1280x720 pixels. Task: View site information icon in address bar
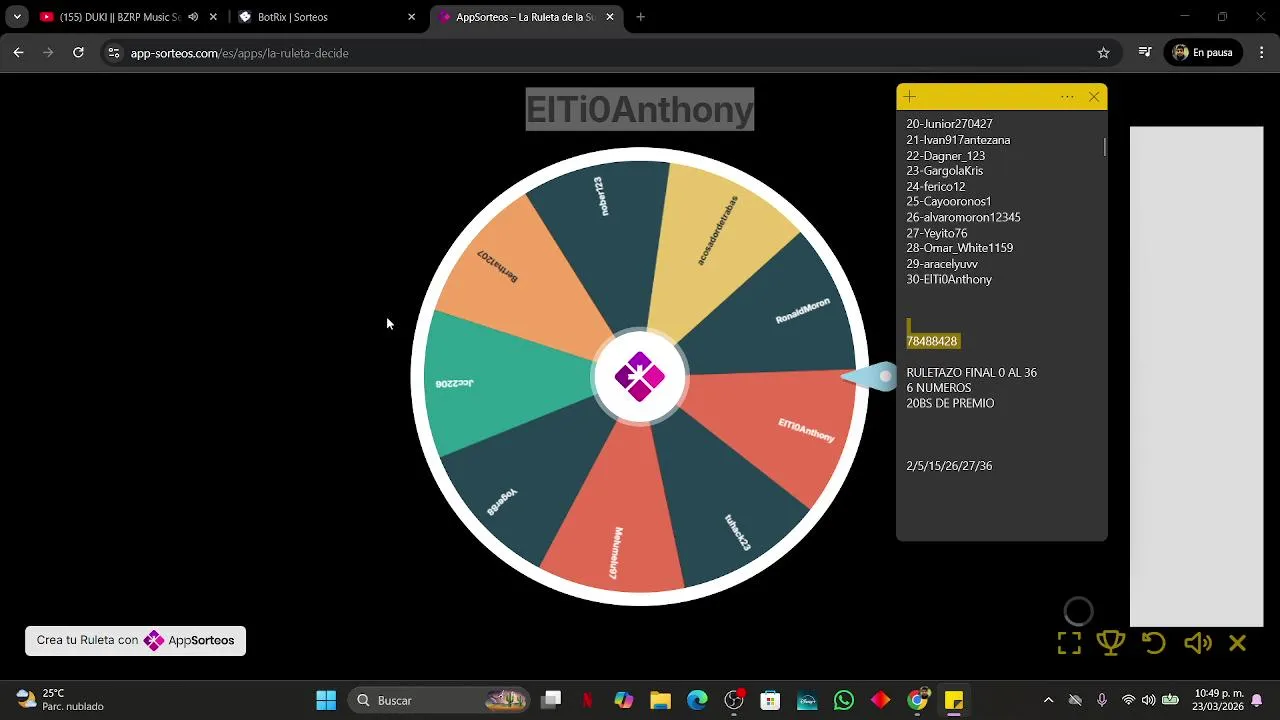point(114,53)
